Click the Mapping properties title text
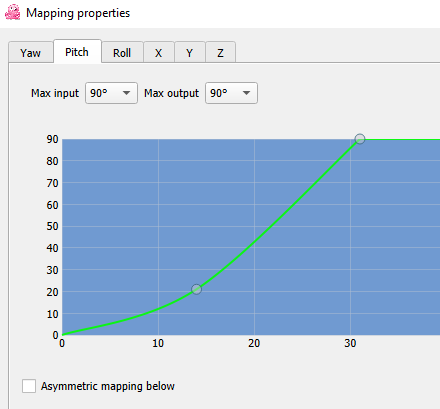This screenshot has width=440, height=409. click(78, 13)
